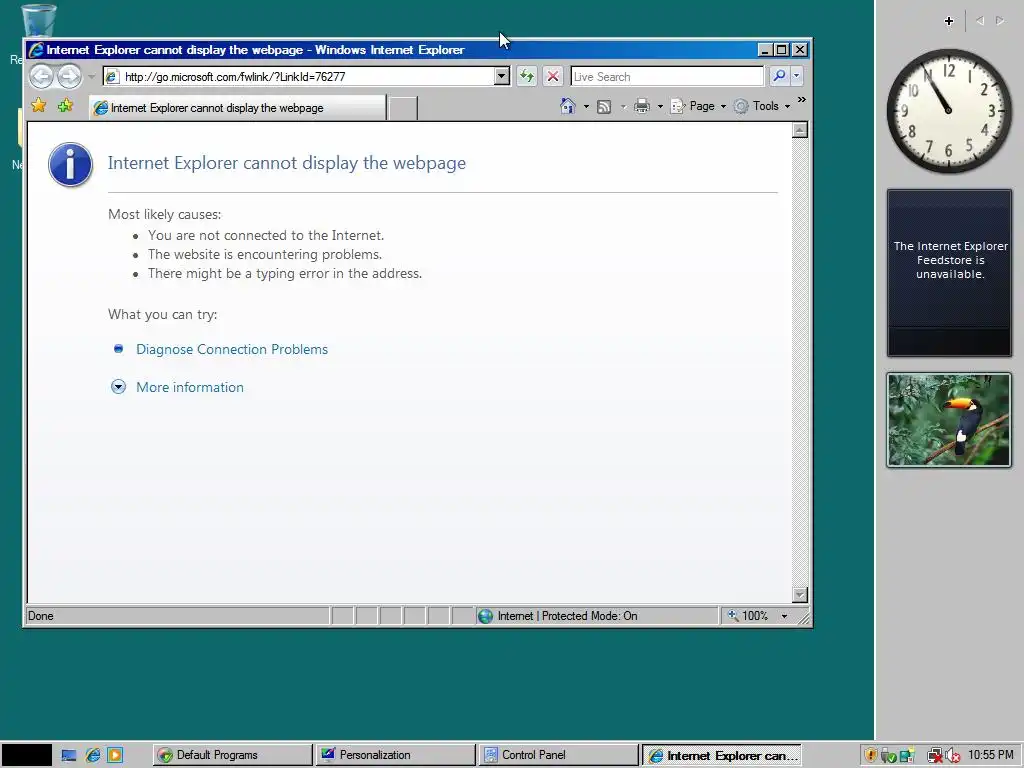Switch to Personalization taskbar button
Viewport: 1024px width, 768px height.
coord(396,755)
